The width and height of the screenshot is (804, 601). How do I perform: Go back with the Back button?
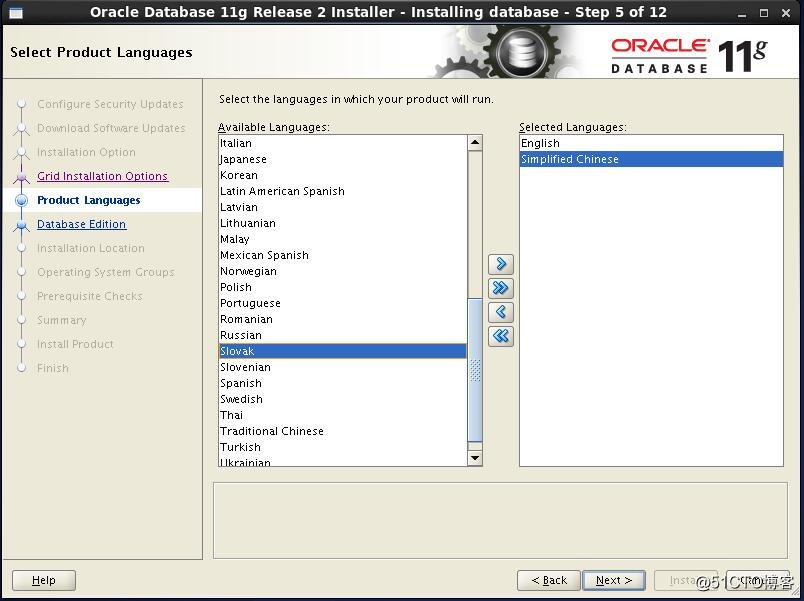549,580
